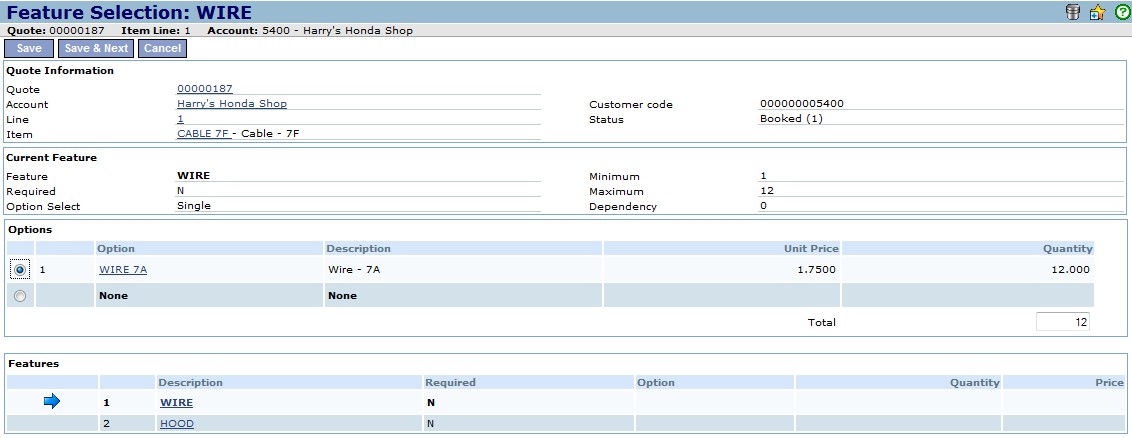Screen dimensions: 1132x438
Task: Select HOOD in the Features list
Action: tap(177, 424)
